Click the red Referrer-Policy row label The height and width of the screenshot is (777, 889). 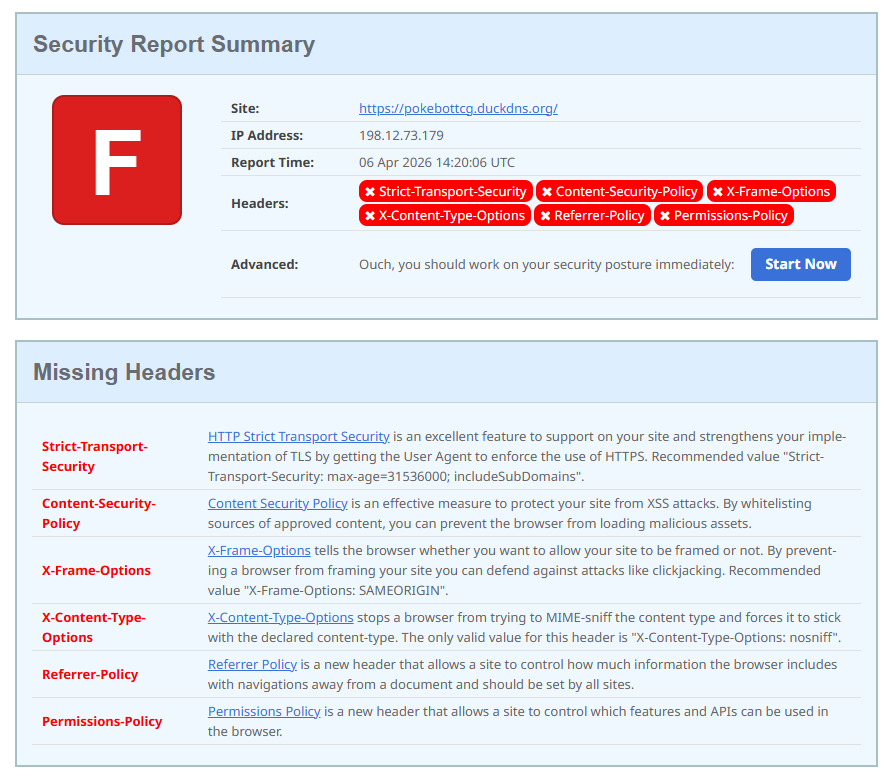90,674
